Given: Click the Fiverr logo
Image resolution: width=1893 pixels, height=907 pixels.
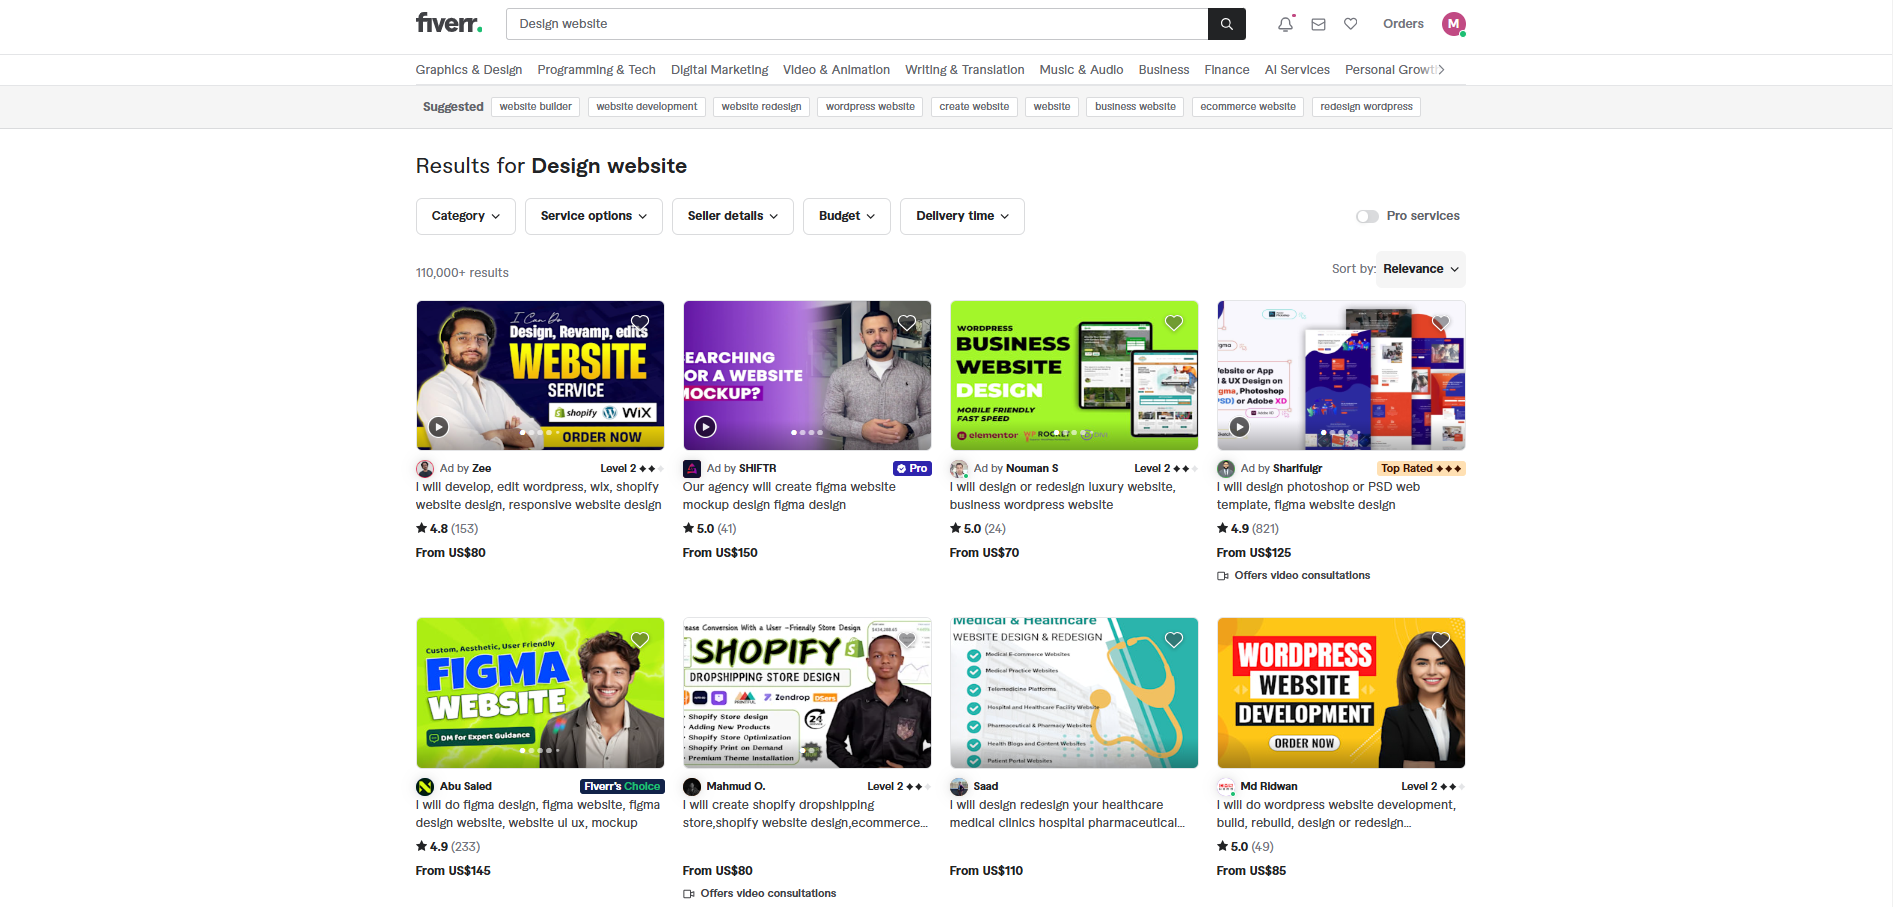Looking at the screenshot, I should (449, 23).
